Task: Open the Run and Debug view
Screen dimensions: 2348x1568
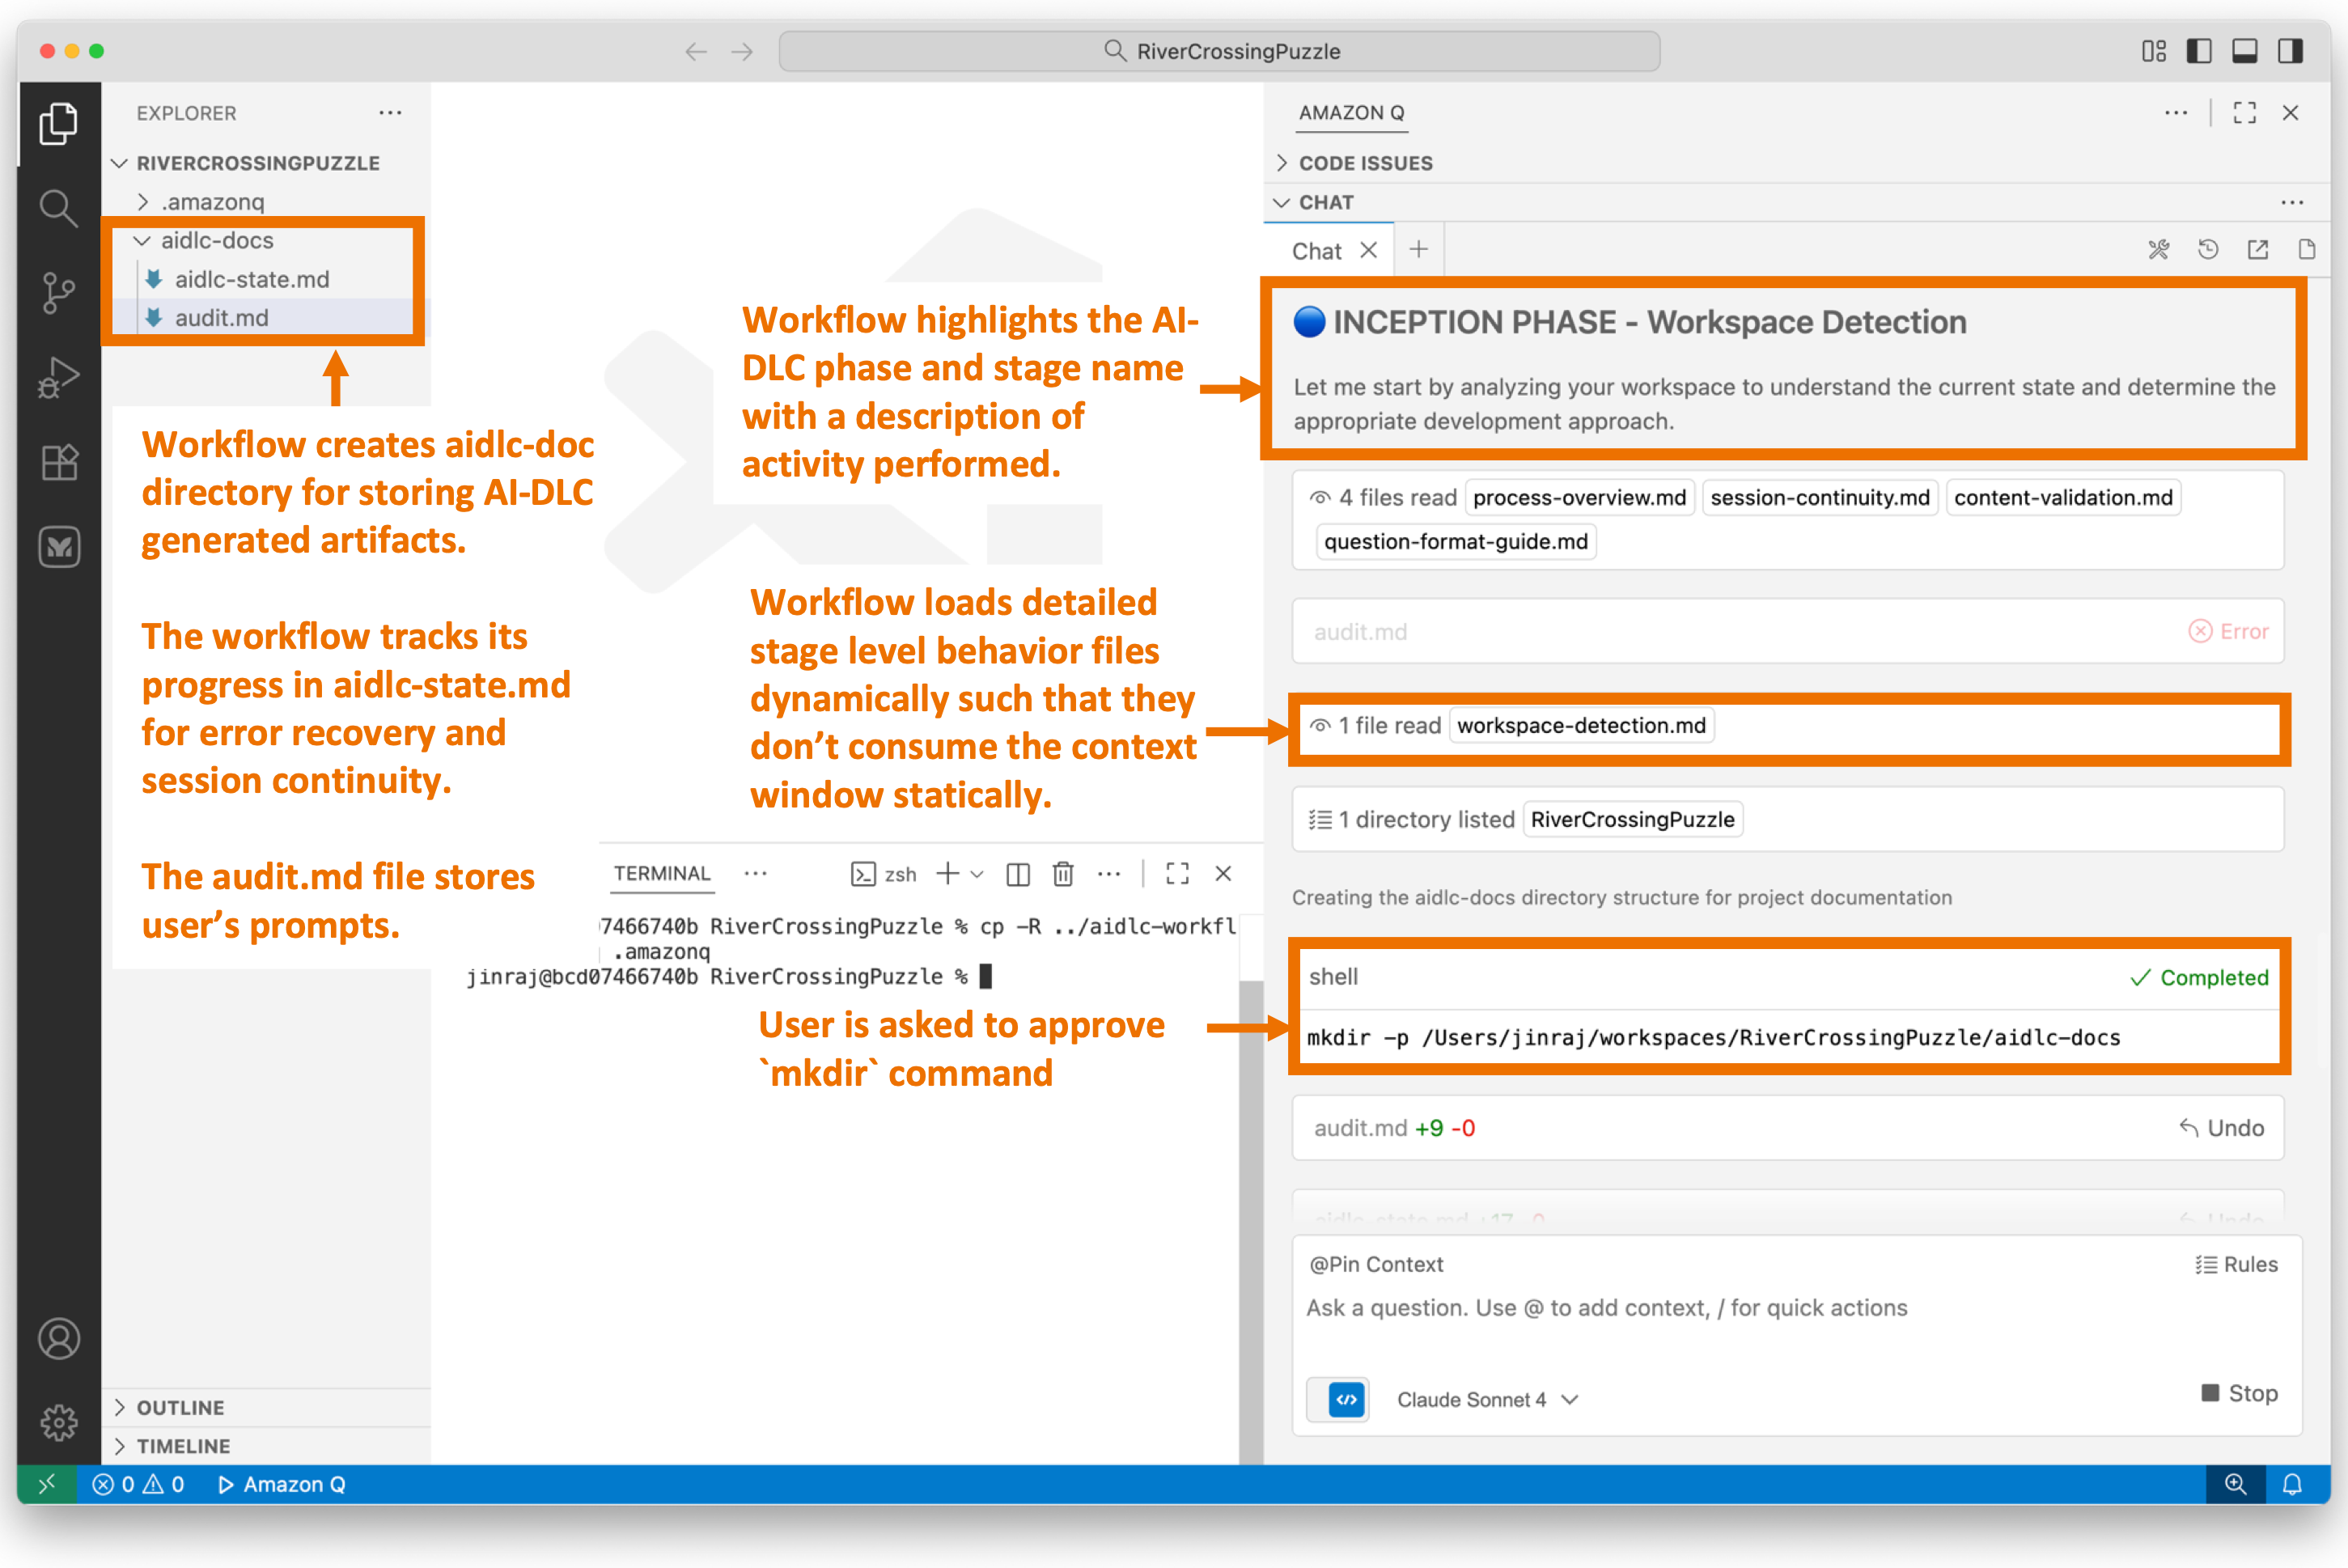Action: 58,377
